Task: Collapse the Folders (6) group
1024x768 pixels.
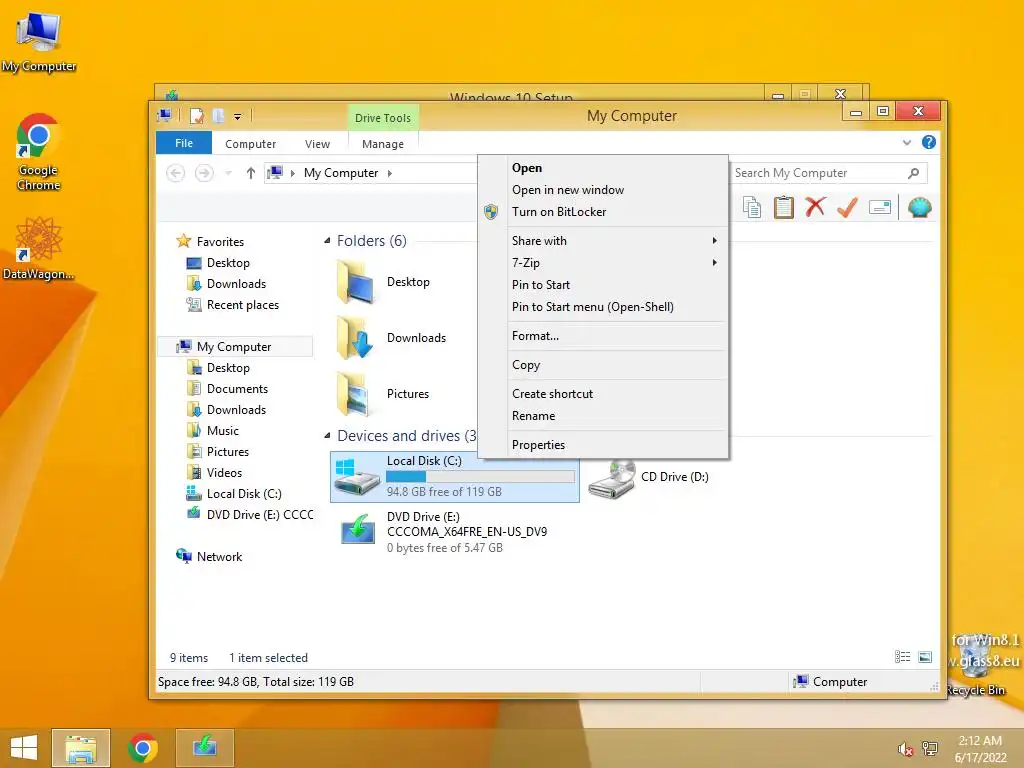Action: (327, 241)
